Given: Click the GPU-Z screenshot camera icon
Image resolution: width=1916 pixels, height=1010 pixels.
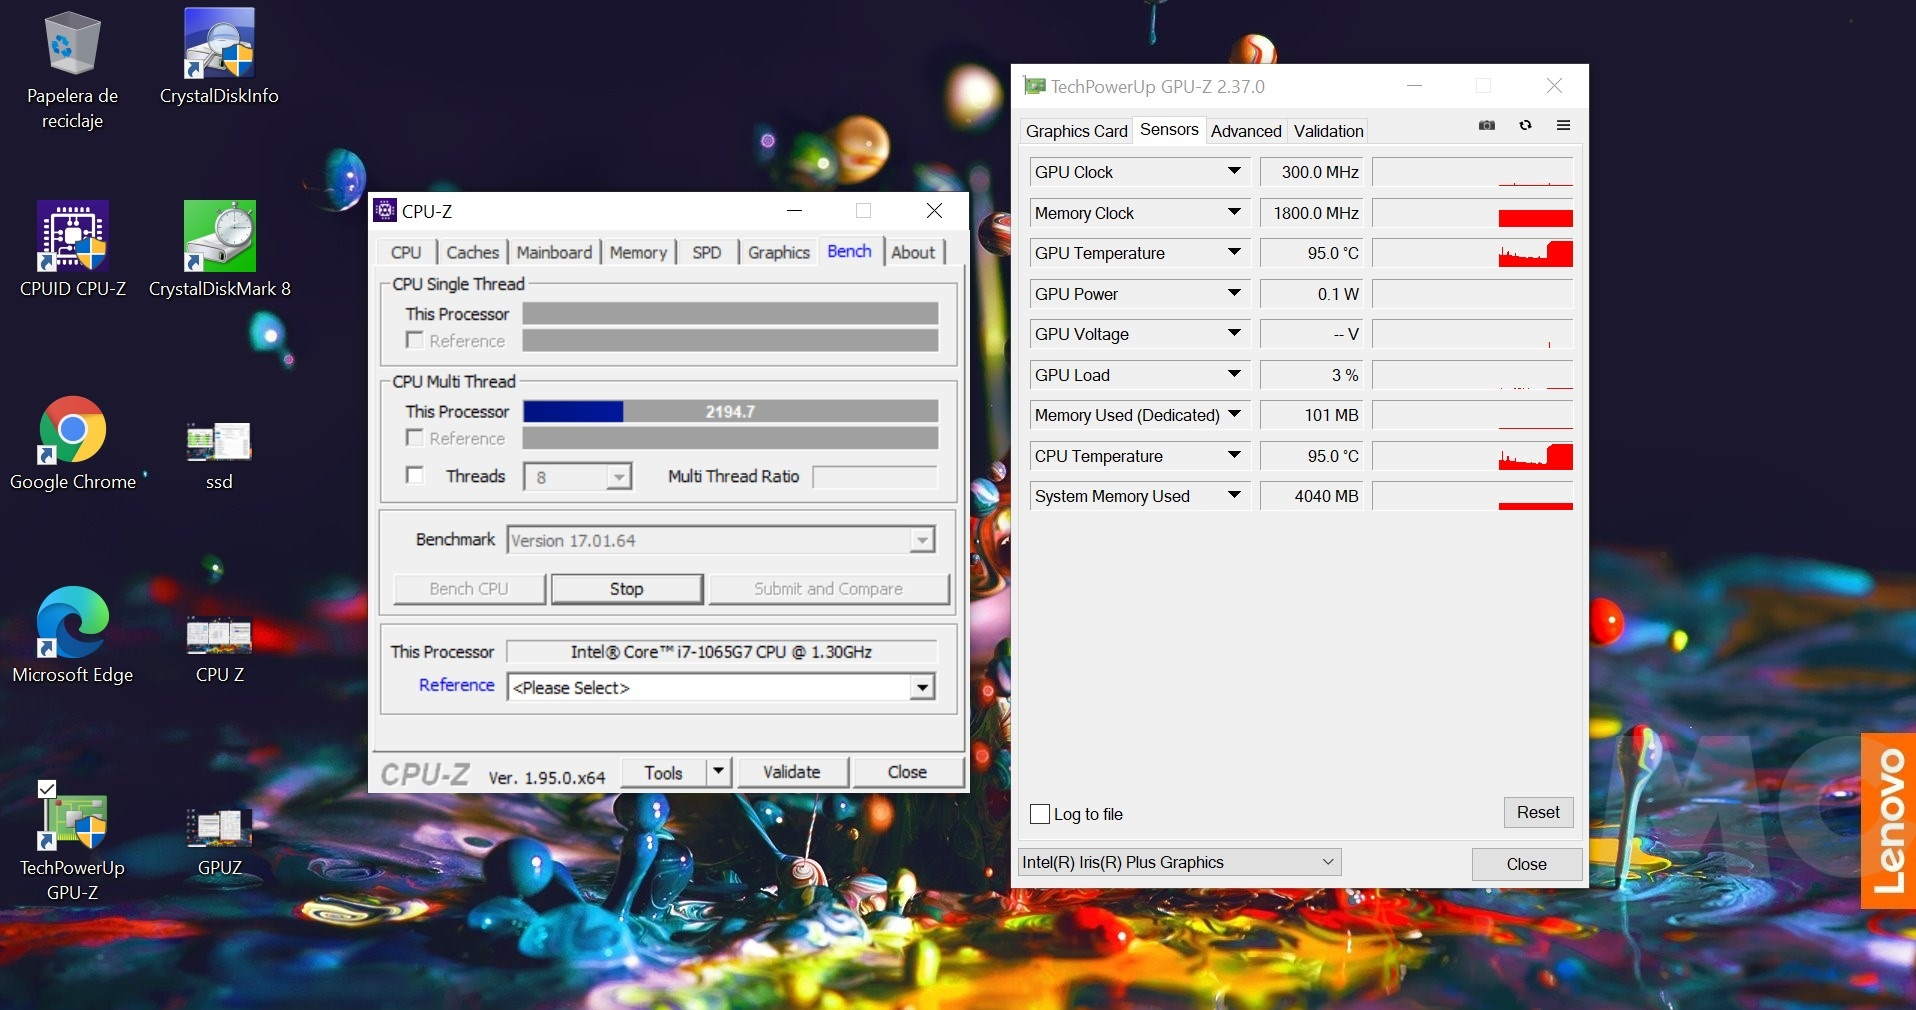Looking at the screenshot, I should pos(1487,126).
